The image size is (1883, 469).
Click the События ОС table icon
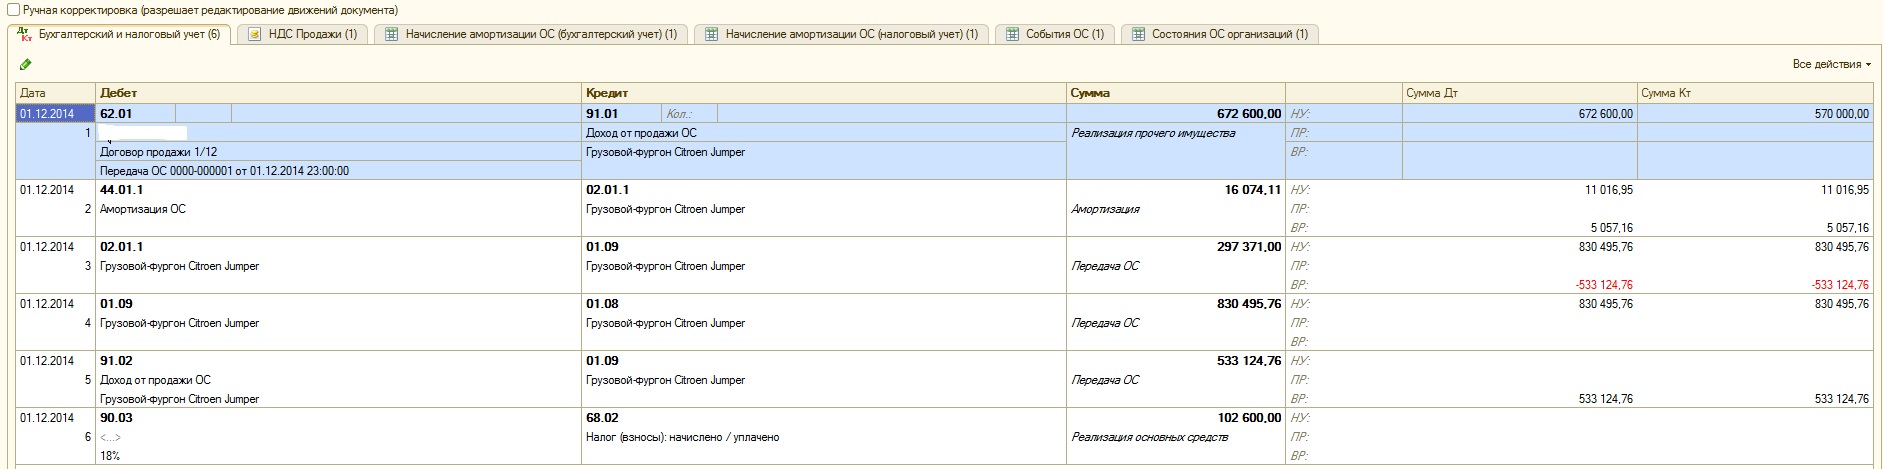click(x=1012, y=34)
